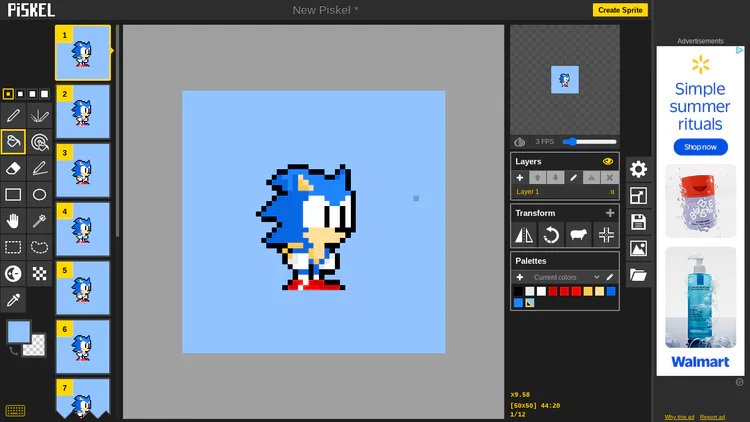Merge with the layer below
Screen dimensions: 750x422
[x=591, y=178]
